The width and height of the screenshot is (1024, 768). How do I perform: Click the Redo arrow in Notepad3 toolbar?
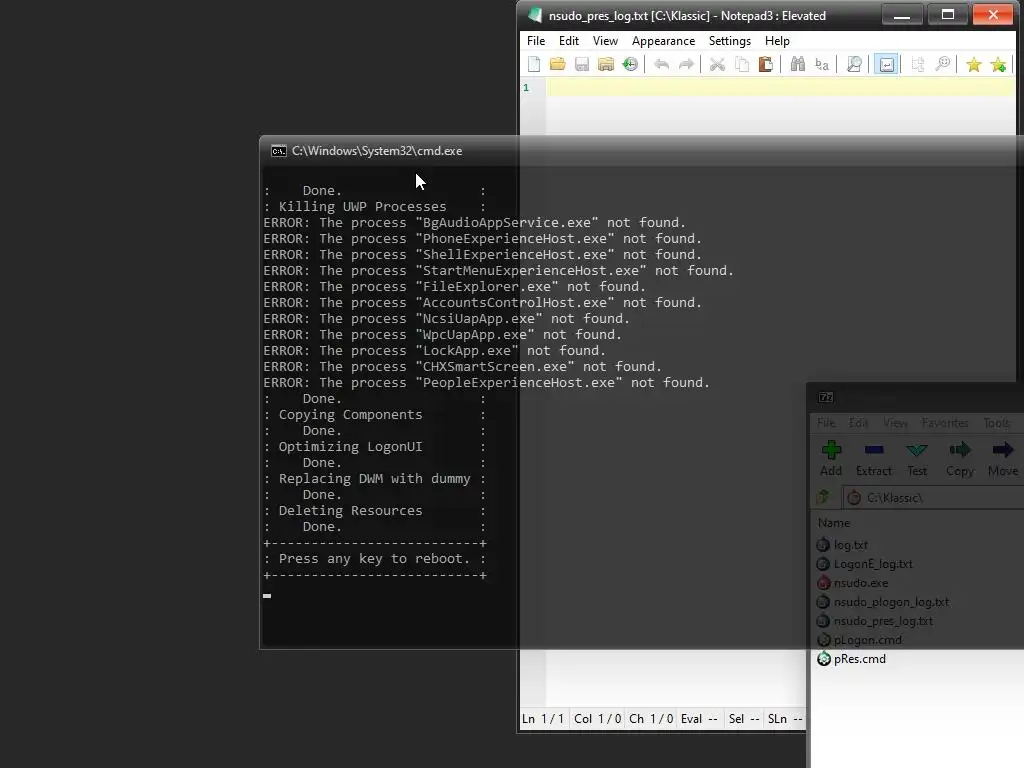[686, 64]
